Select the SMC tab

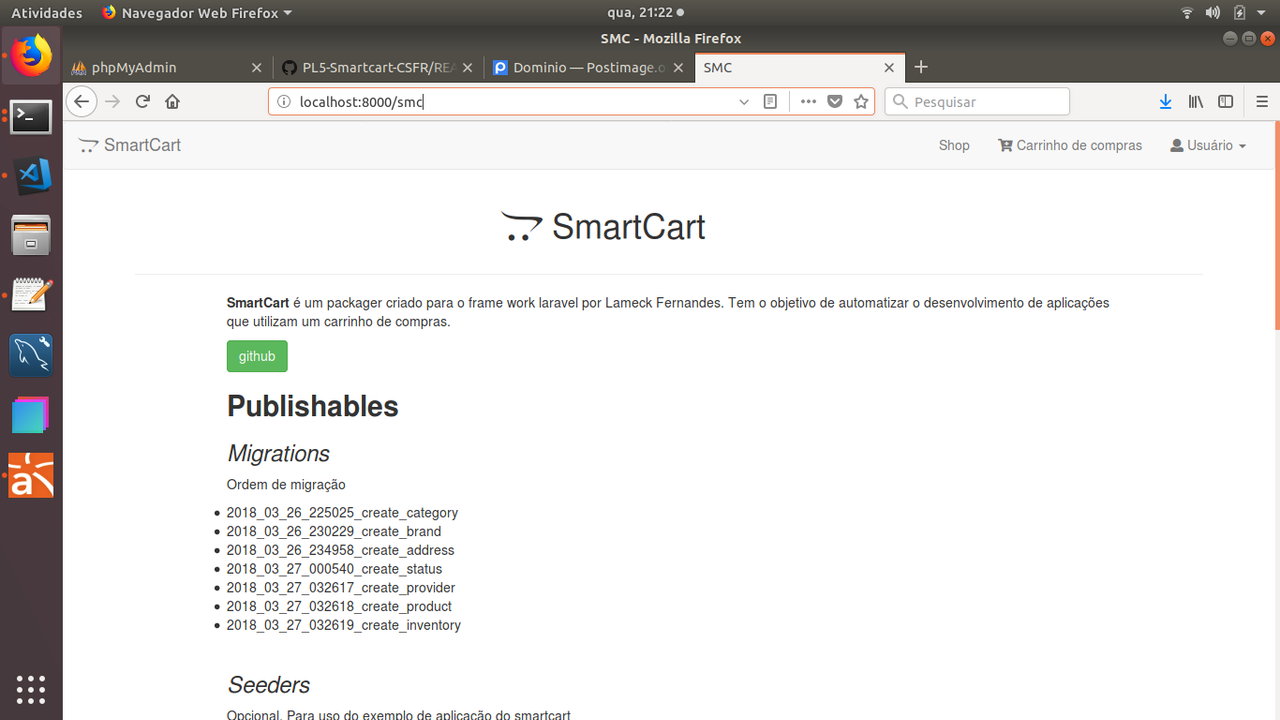tap(800, 68)
